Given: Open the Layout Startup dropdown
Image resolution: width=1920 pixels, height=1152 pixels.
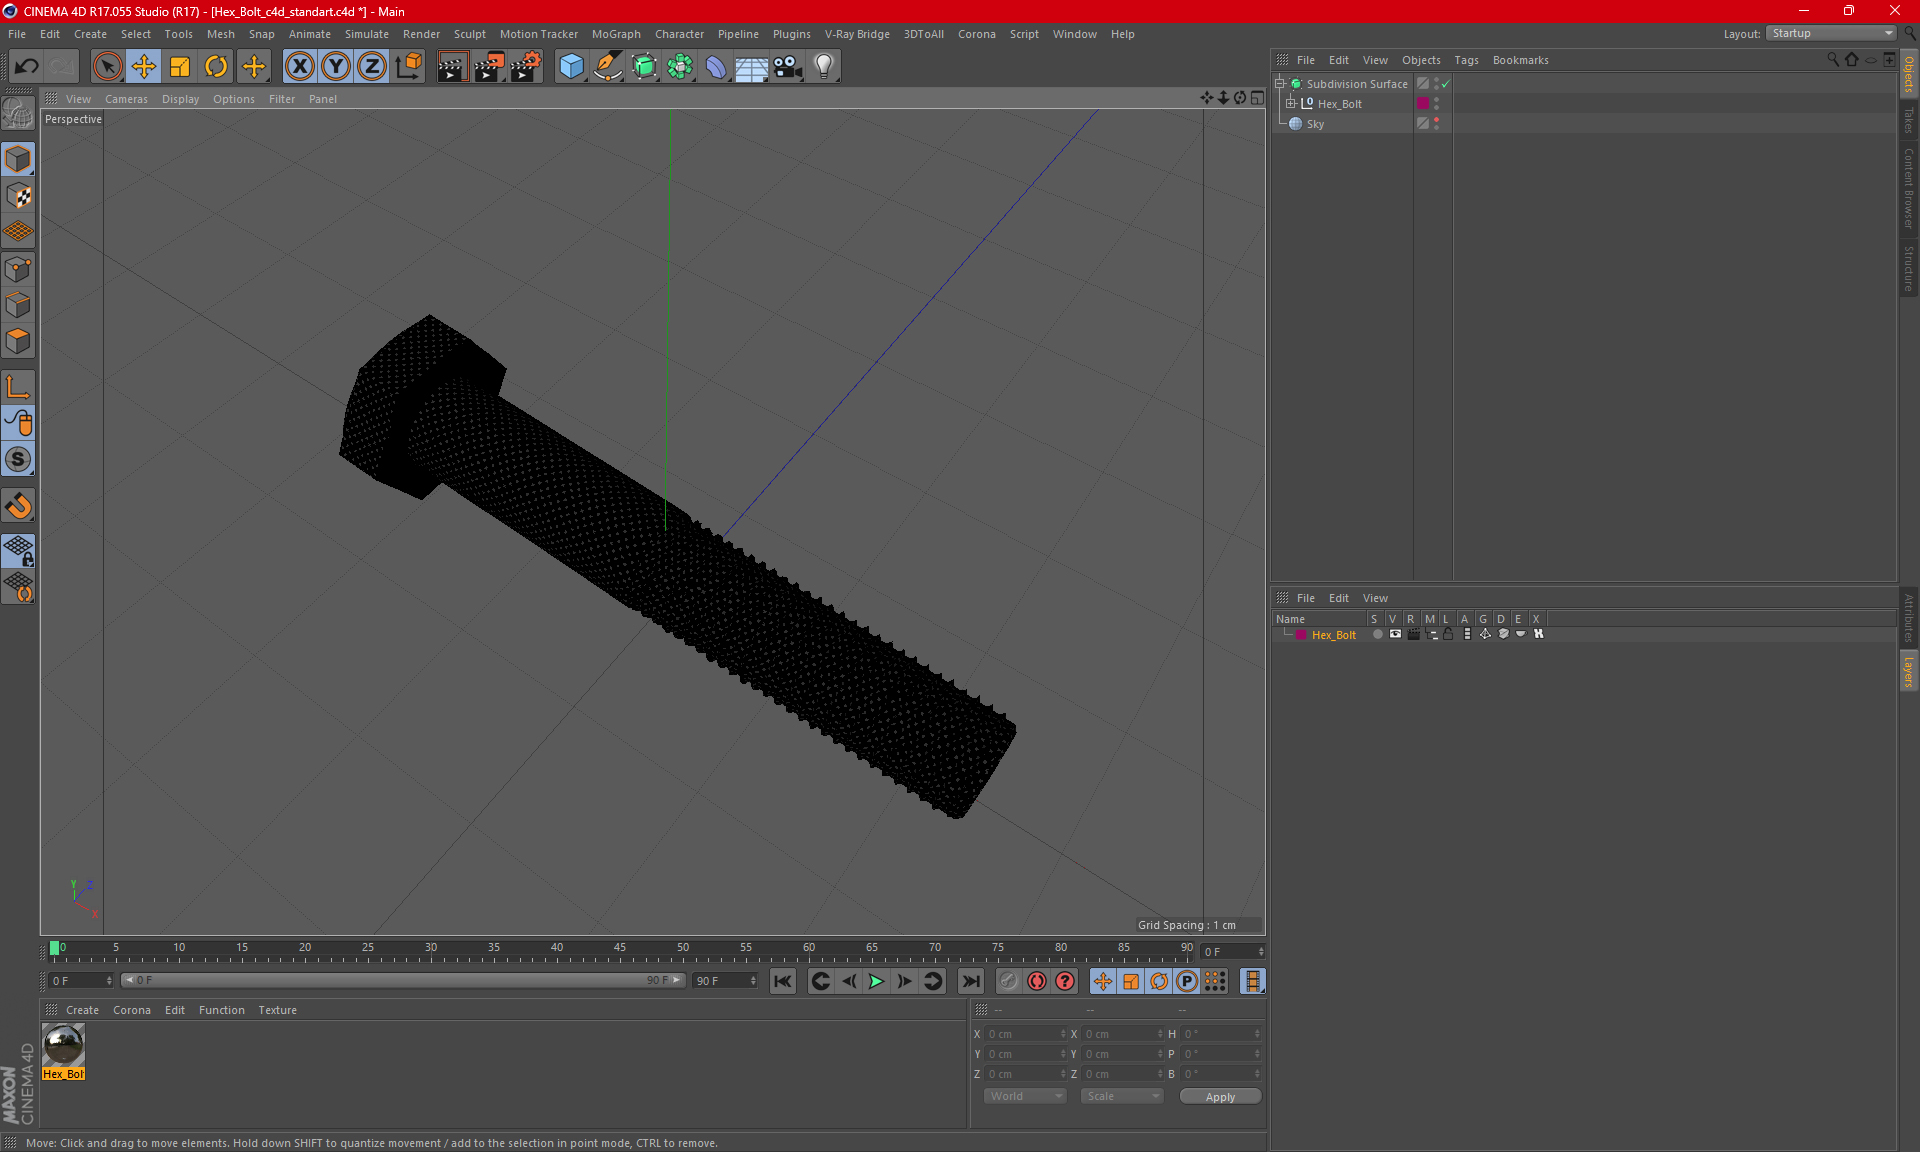Looking at the screenshot, I should pos(1832,33).
